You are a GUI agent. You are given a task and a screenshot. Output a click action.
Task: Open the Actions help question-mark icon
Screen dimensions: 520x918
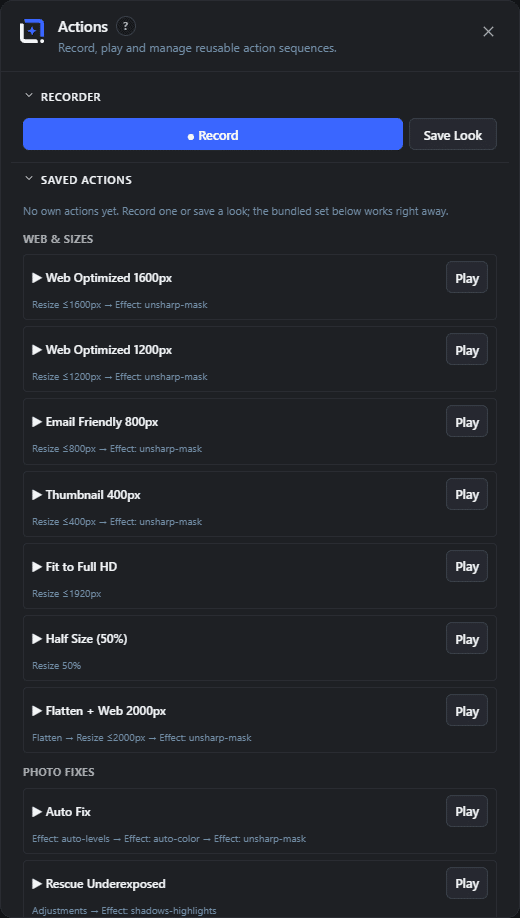tap(126, 26)
